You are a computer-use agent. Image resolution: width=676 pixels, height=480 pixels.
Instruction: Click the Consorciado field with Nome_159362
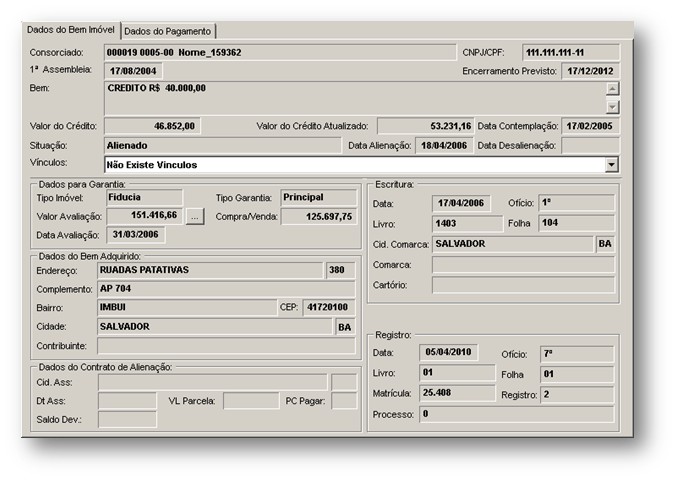(x=280, y=53)
